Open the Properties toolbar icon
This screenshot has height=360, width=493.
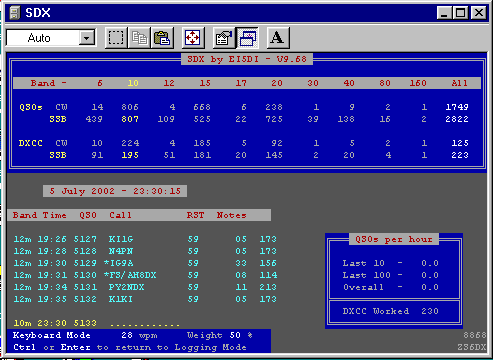pyautogui.click(x=224, y=38)
